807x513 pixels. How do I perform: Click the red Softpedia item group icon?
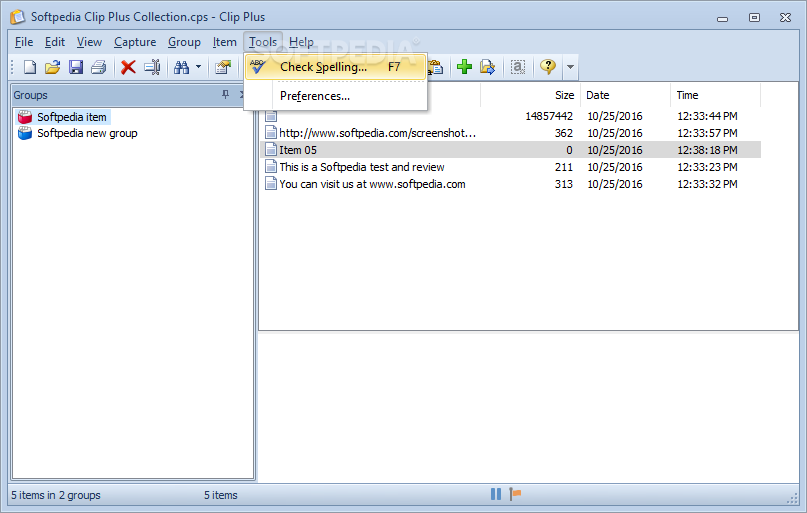click(x=25, y=117)
